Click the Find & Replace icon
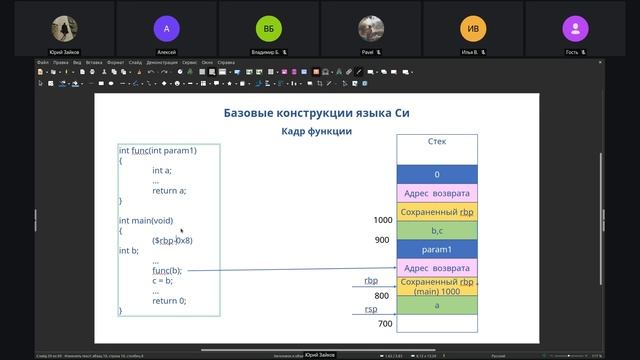The image size is (640, 360). point(180,72)
